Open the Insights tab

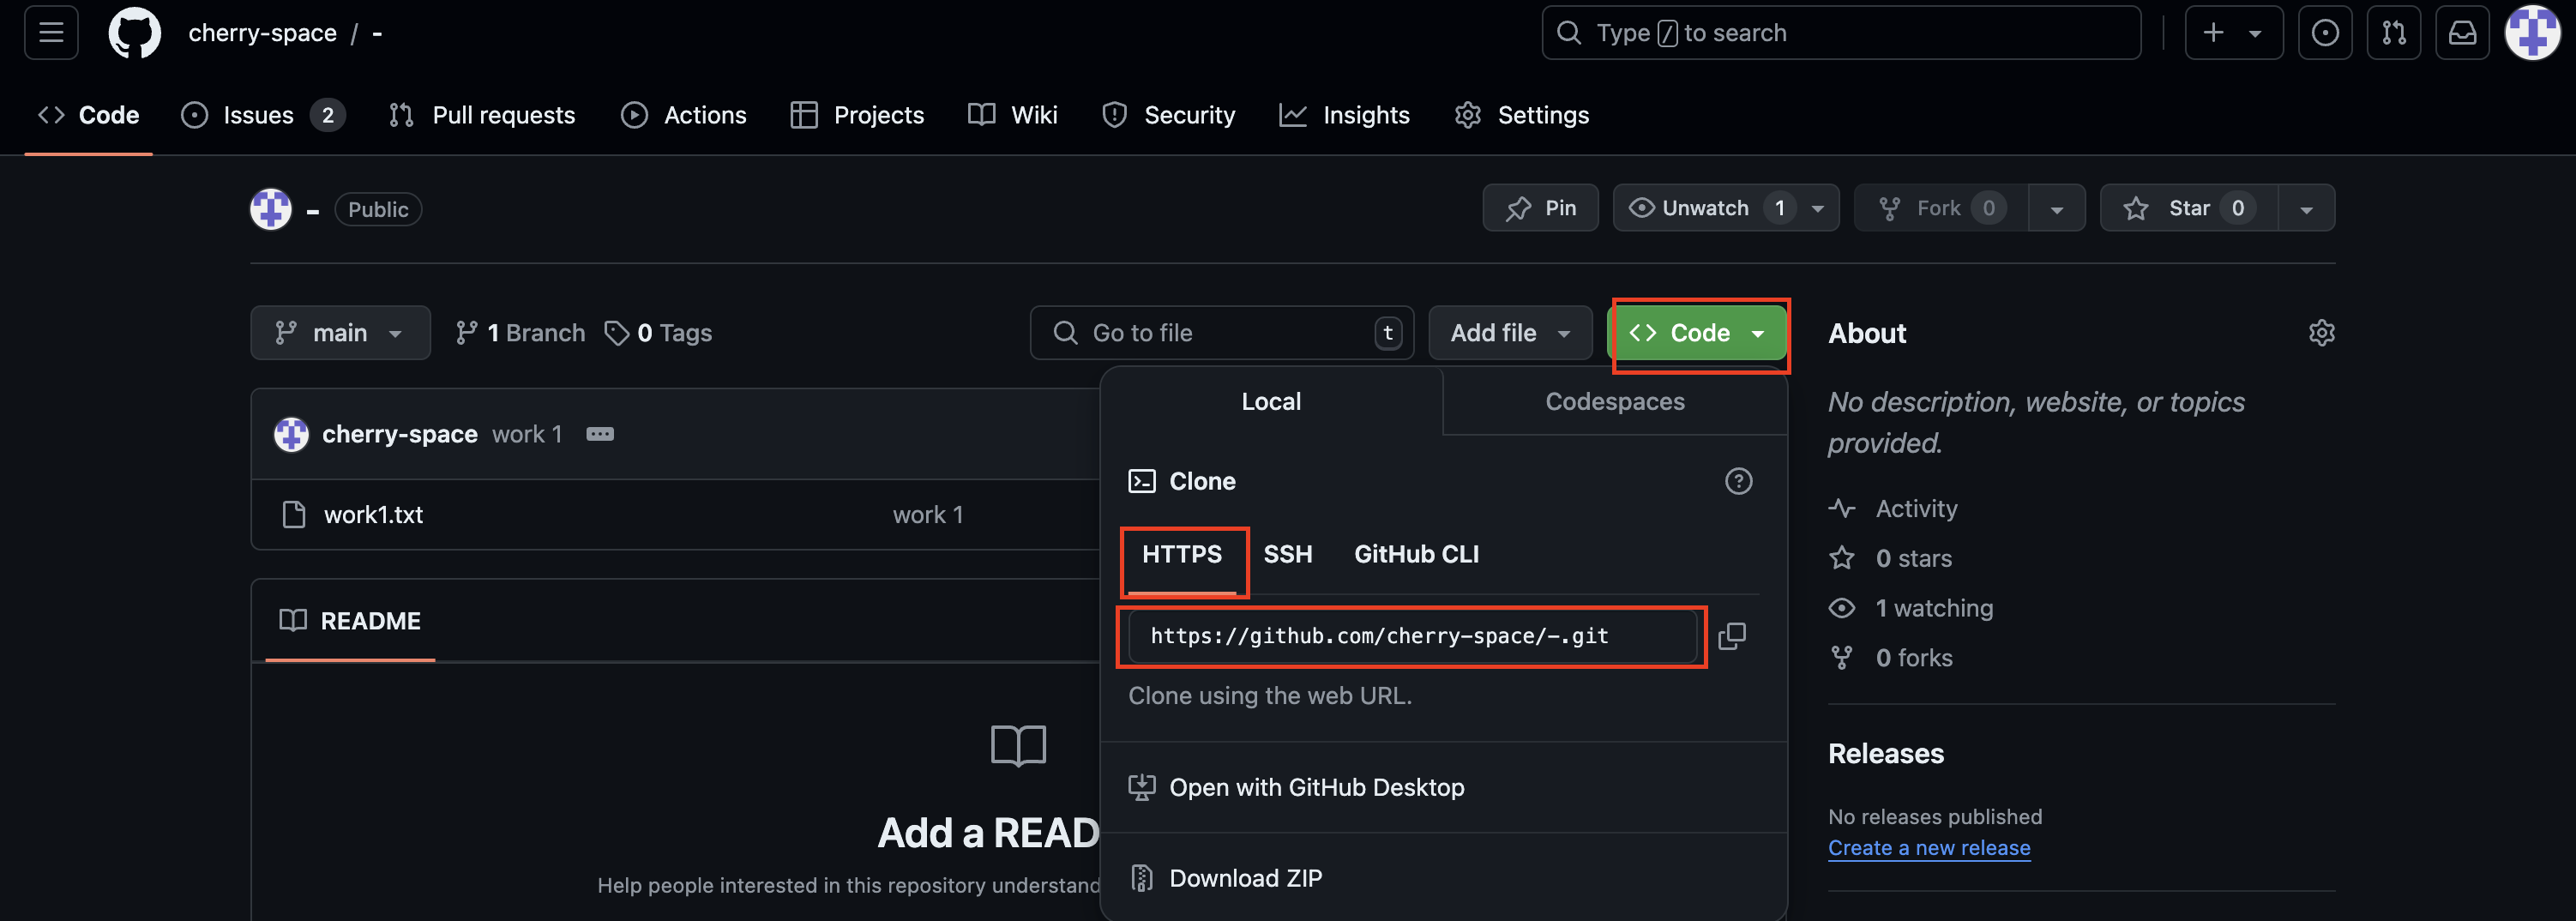tap(1345, 115)
